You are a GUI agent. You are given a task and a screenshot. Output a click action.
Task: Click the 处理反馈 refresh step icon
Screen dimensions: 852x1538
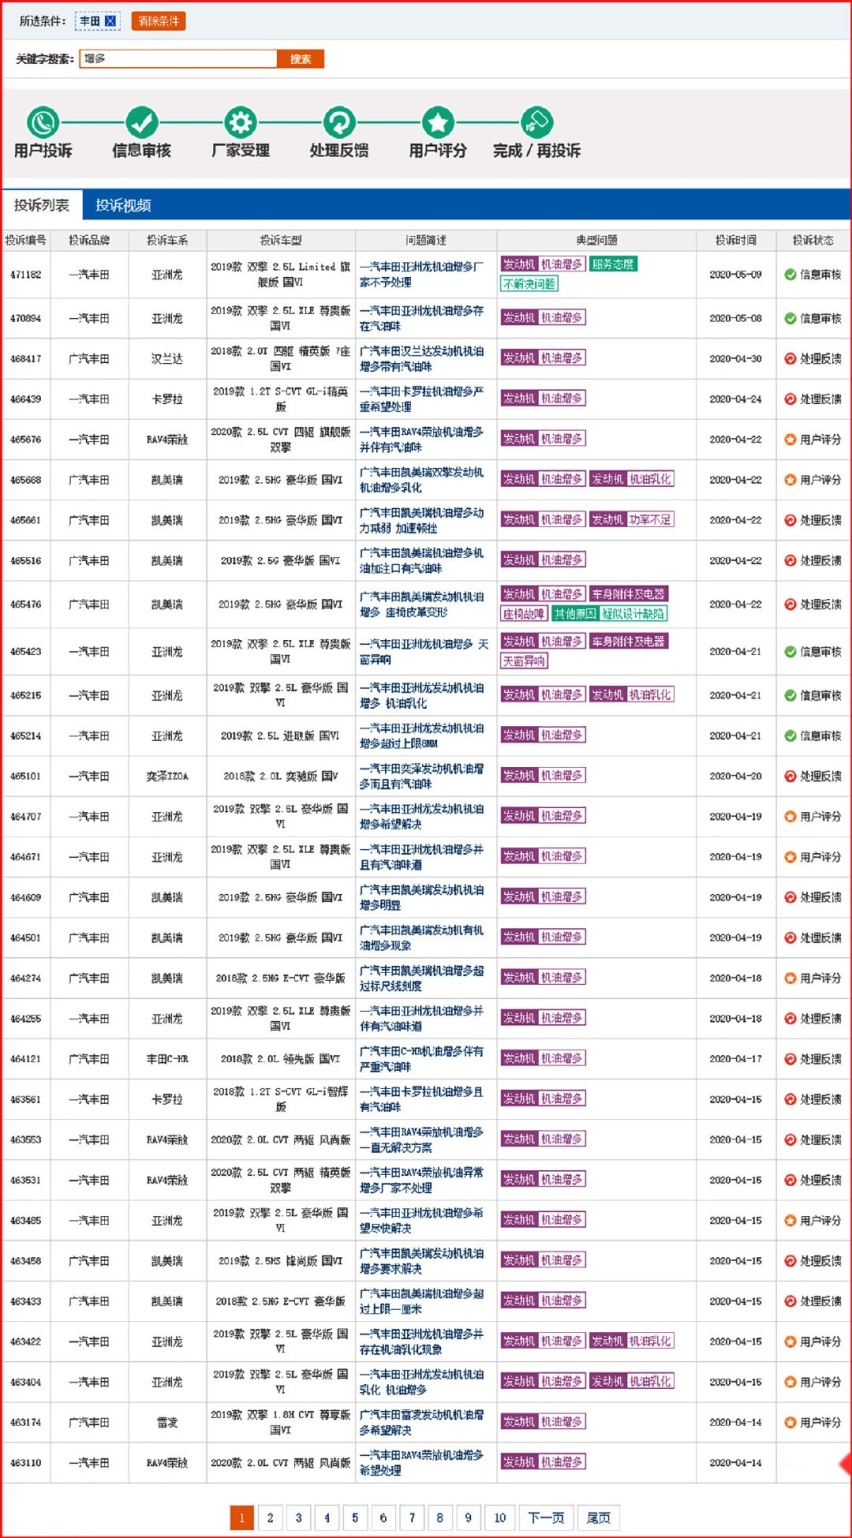(x=339, y=122)
